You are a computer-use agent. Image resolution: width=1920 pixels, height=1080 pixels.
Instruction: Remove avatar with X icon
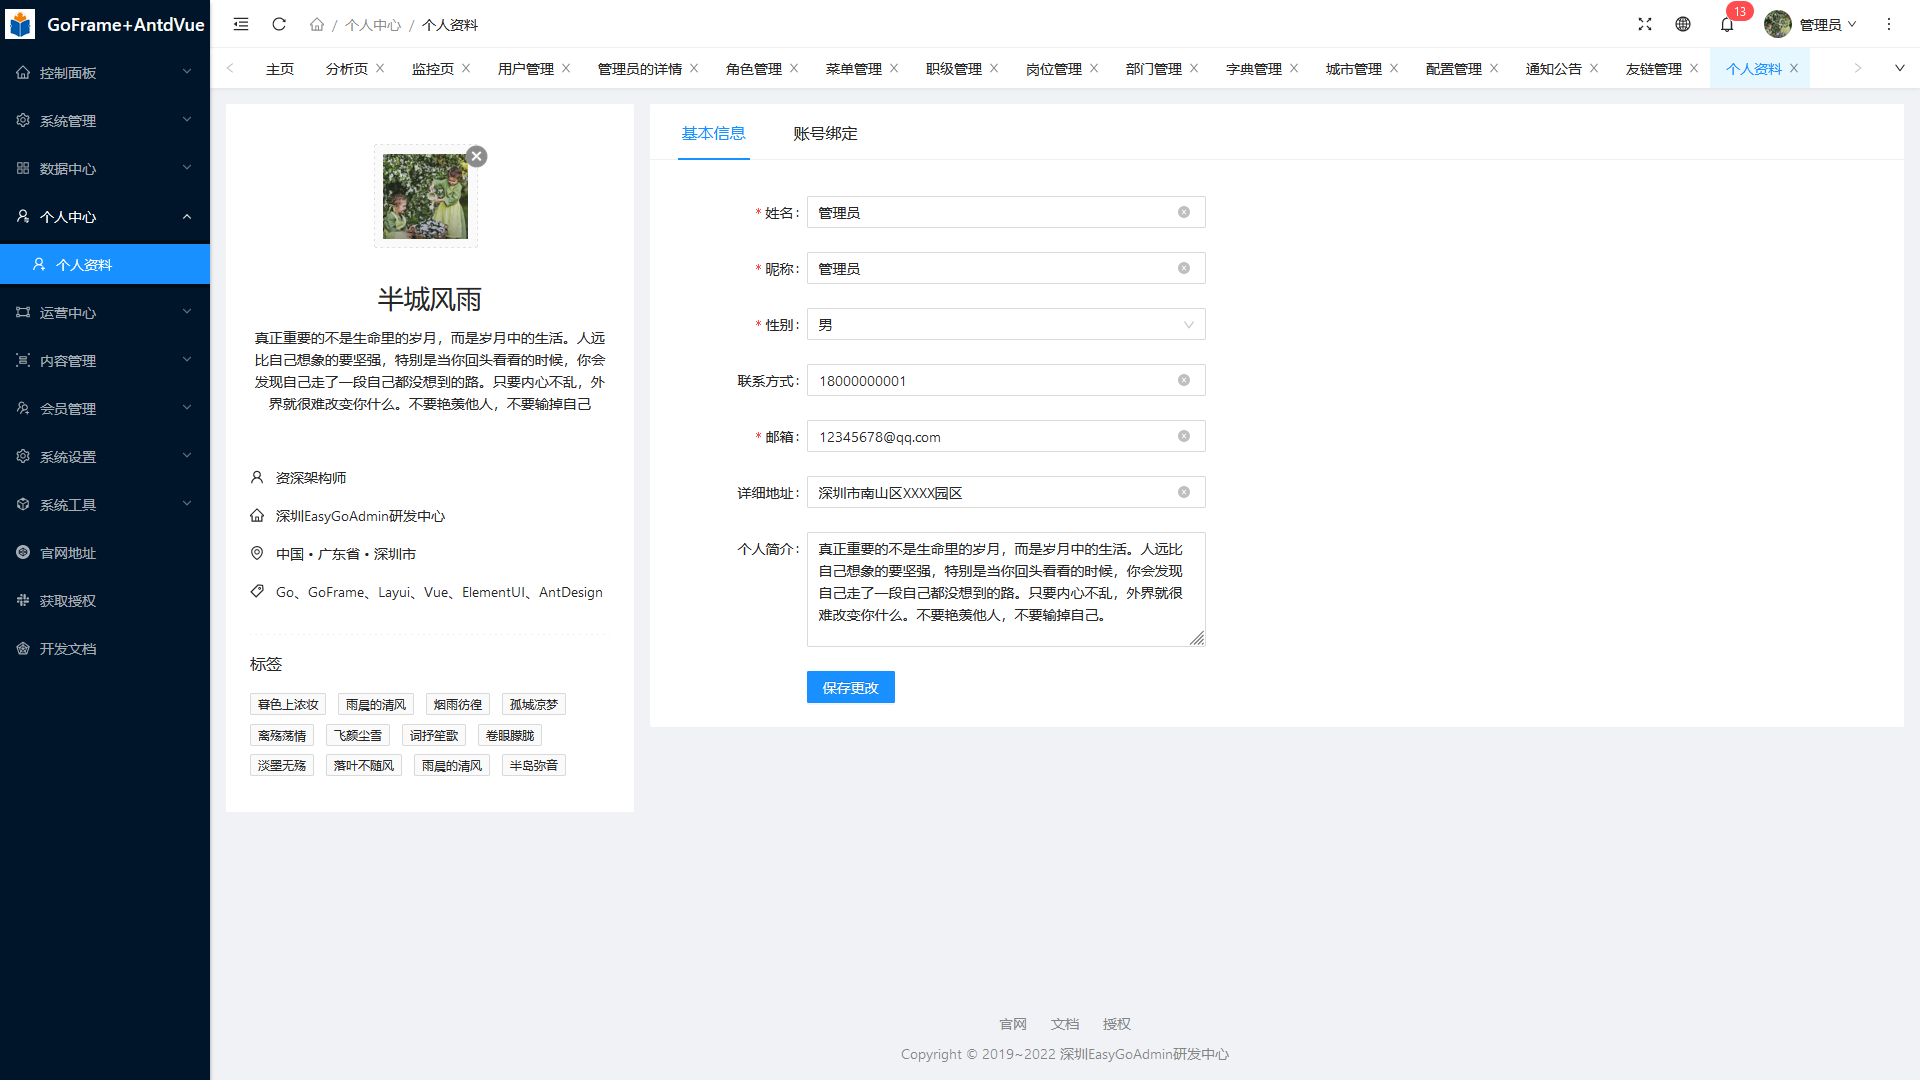477,156
